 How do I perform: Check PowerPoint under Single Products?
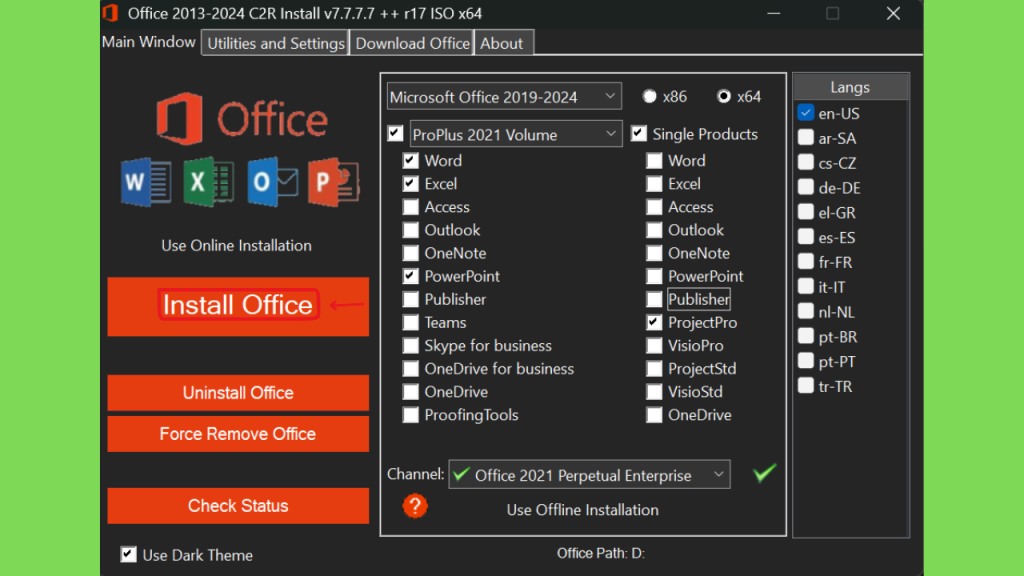click(x=654, y=276)
